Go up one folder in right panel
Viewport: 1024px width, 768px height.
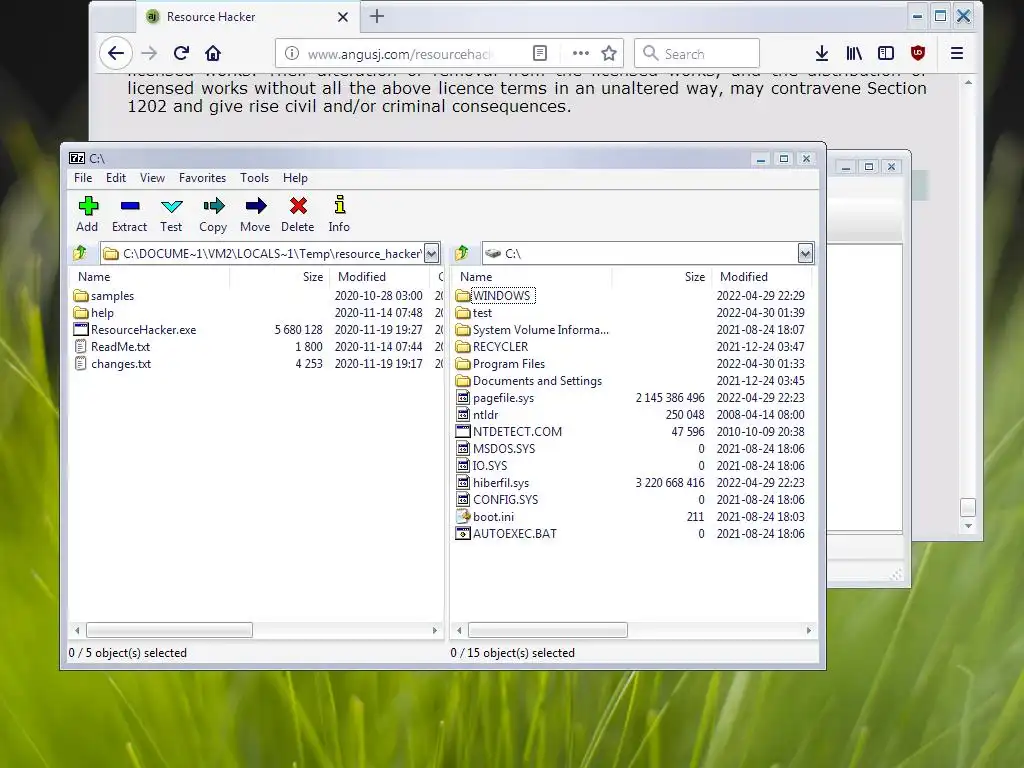tap(462, 253)
